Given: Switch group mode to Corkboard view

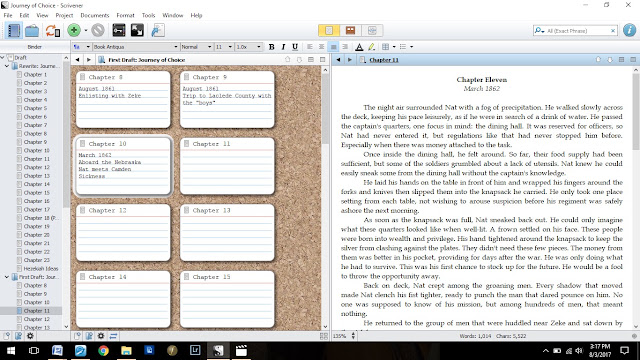Looking at the screenshot, I should coord(350,31).
